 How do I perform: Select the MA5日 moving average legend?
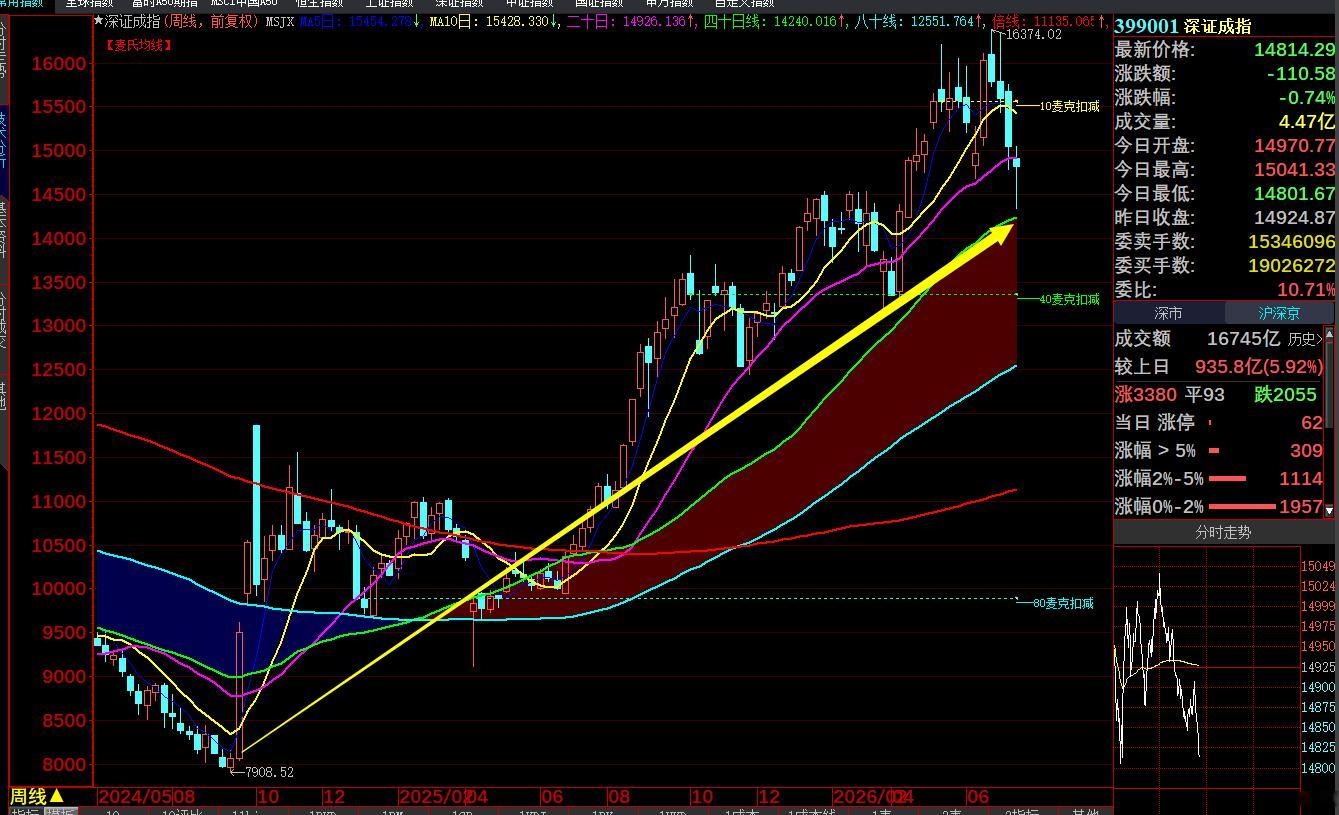click(x=360, y=21)
